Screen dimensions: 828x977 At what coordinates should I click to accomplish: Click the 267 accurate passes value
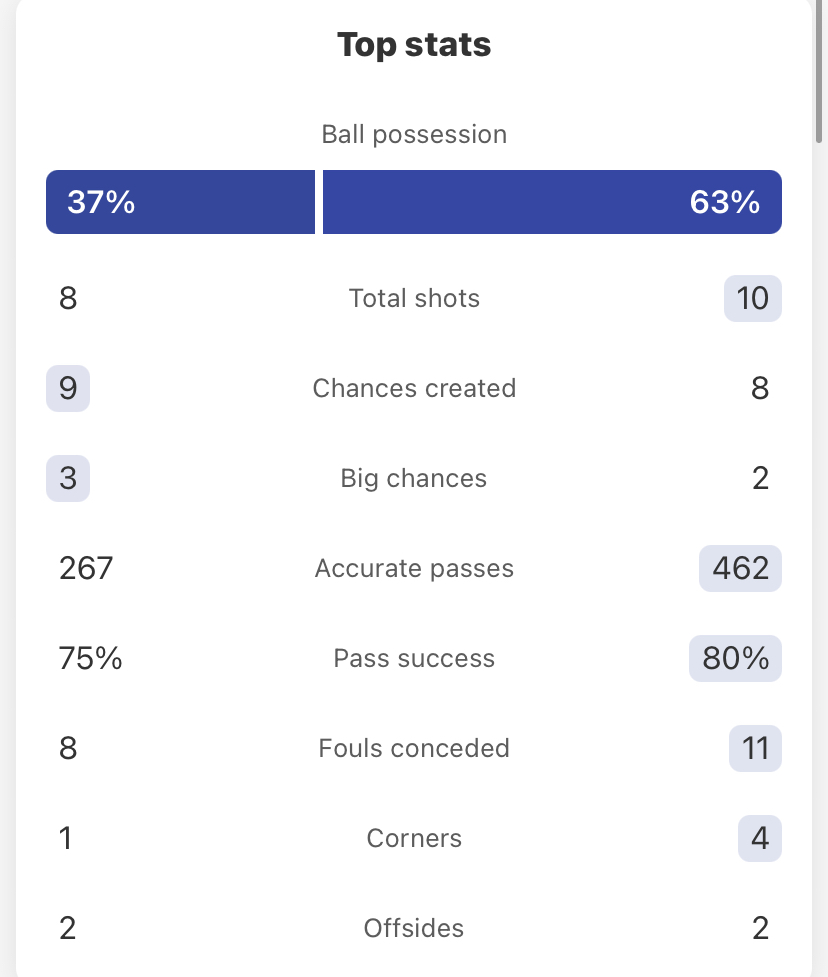point(86,568)
